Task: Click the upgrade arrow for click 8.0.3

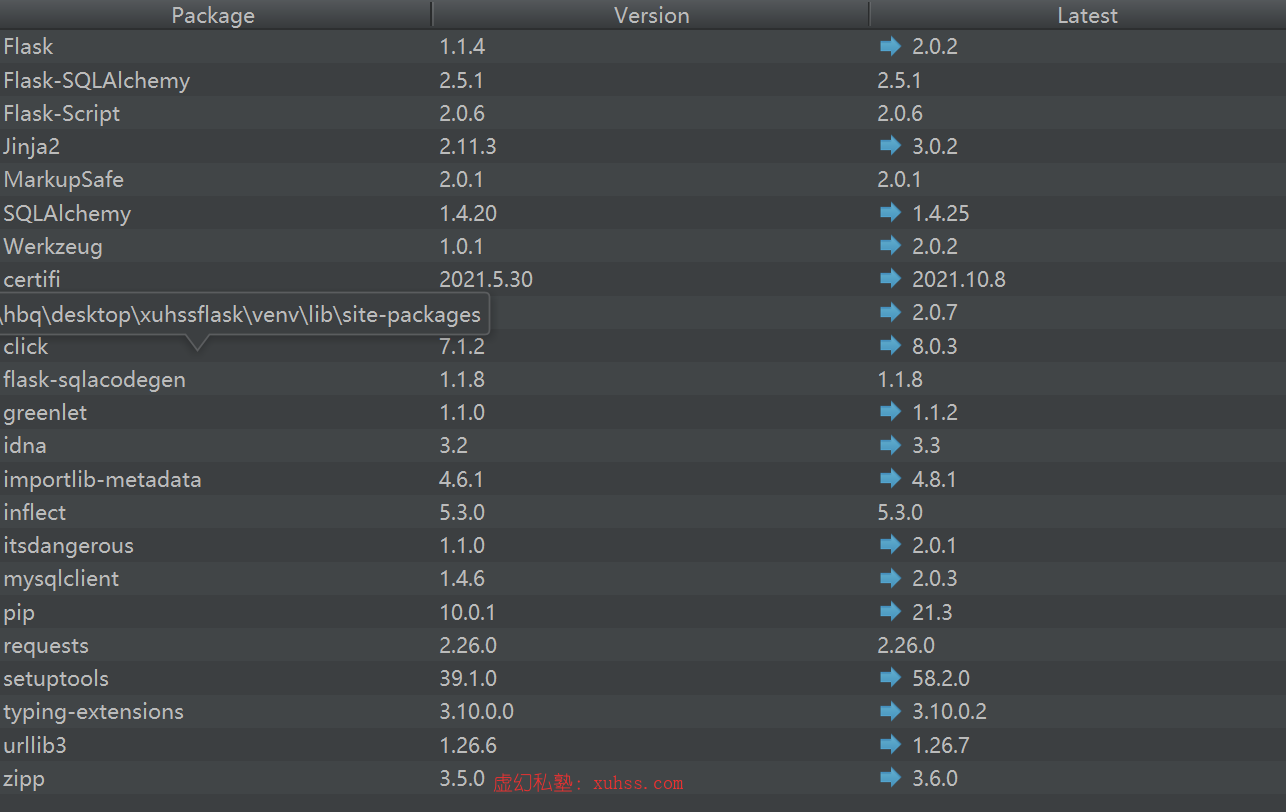Action: tap(890, 346)
